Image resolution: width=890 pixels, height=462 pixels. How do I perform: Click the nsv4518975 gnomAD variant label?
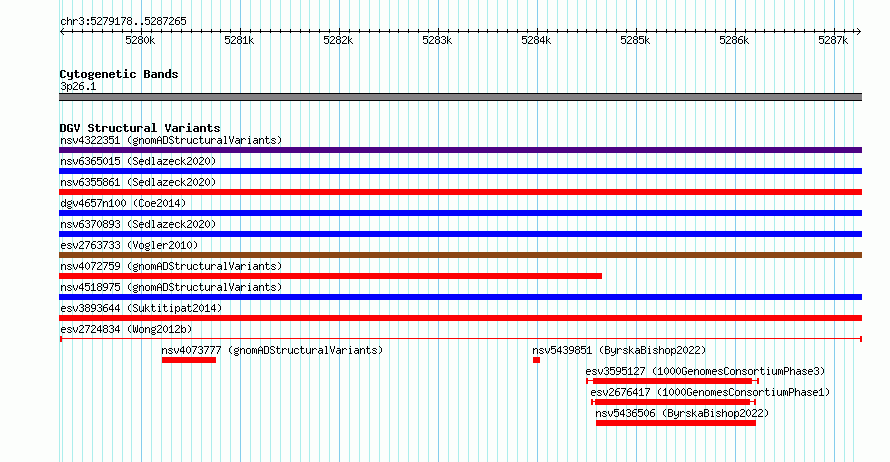click(171, 287)
